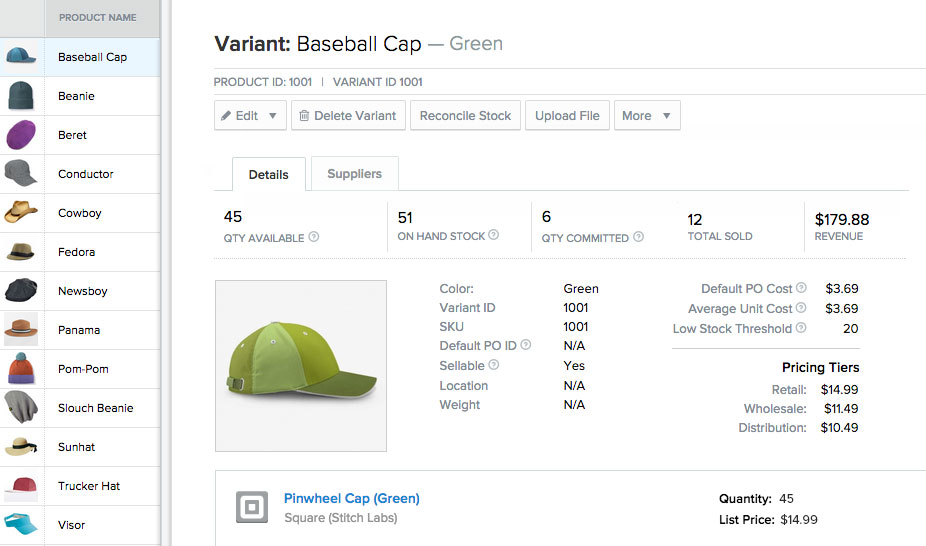The image size is (926, 546).
Task: Select the Details tab
Action: [268, 175]
